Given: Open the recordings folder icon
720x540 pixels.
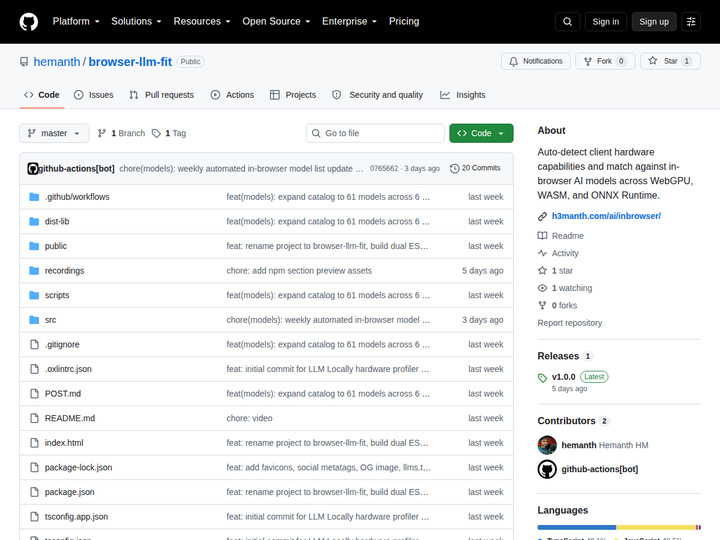Looking at the screenshot, I should pyautogui.click(x=34, y=270).
